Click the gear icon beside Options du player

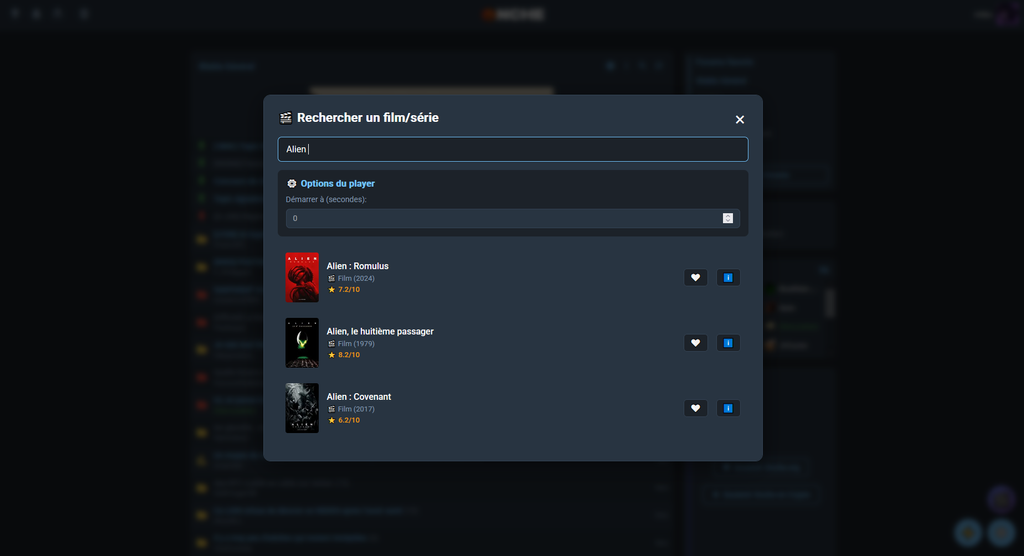click(292, 184)
